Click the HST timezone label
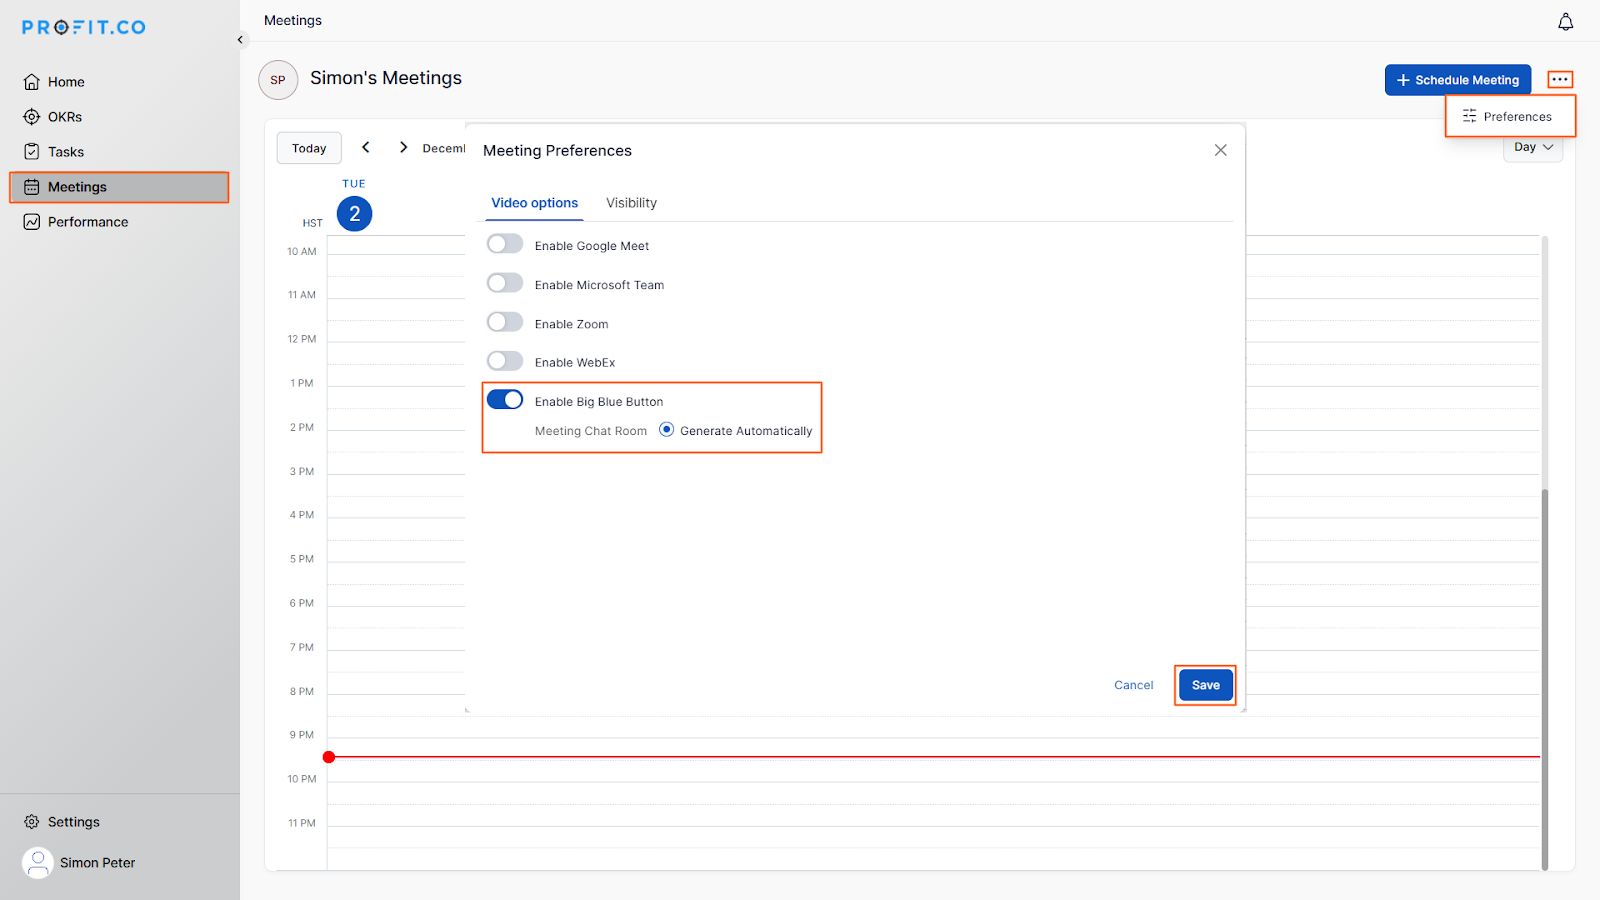 point(313,223)
